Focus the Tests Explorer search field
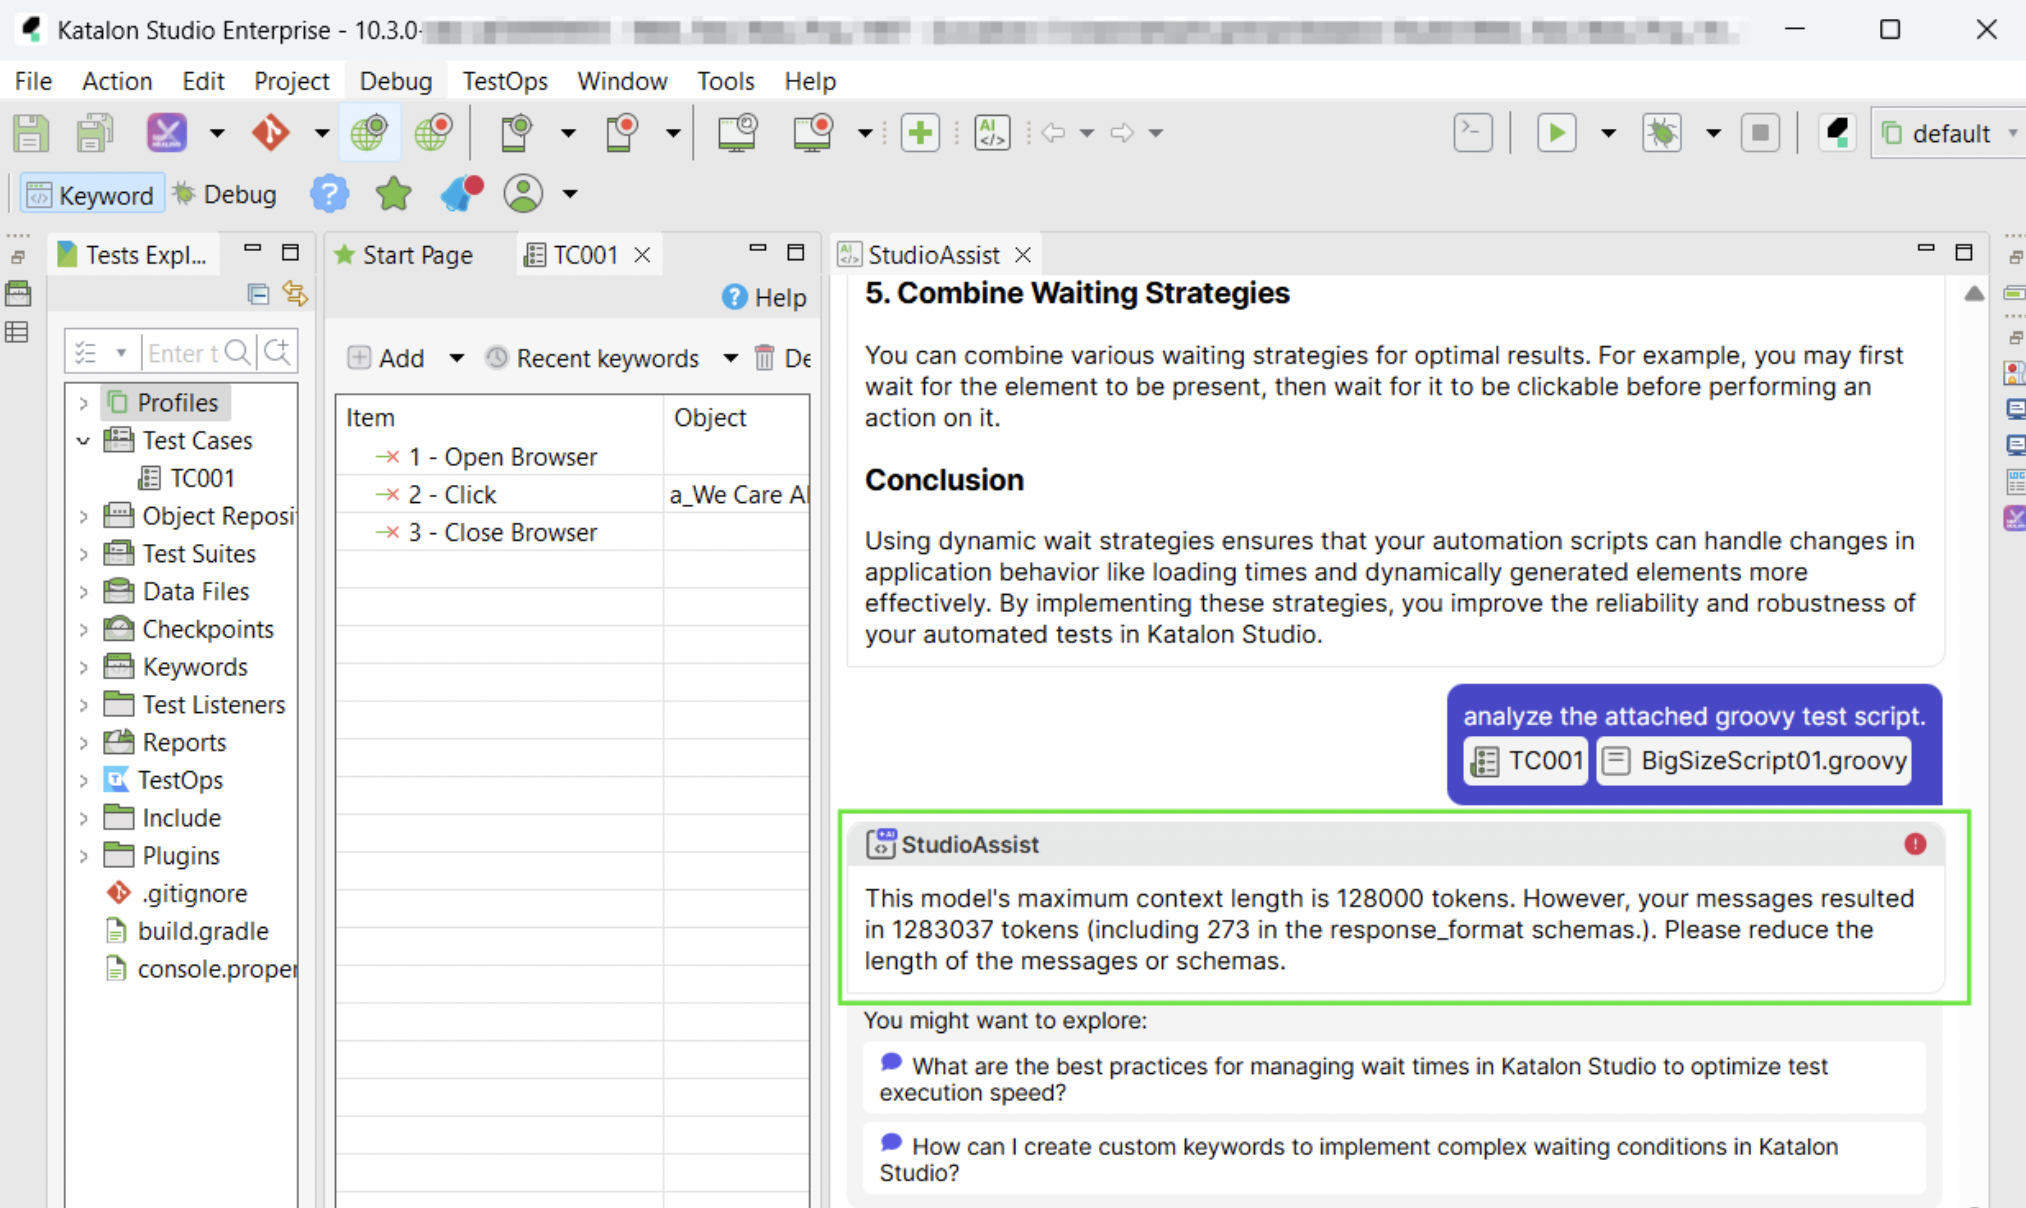The width and height of the screenshot is (2026, 1208). coord(183,353)
